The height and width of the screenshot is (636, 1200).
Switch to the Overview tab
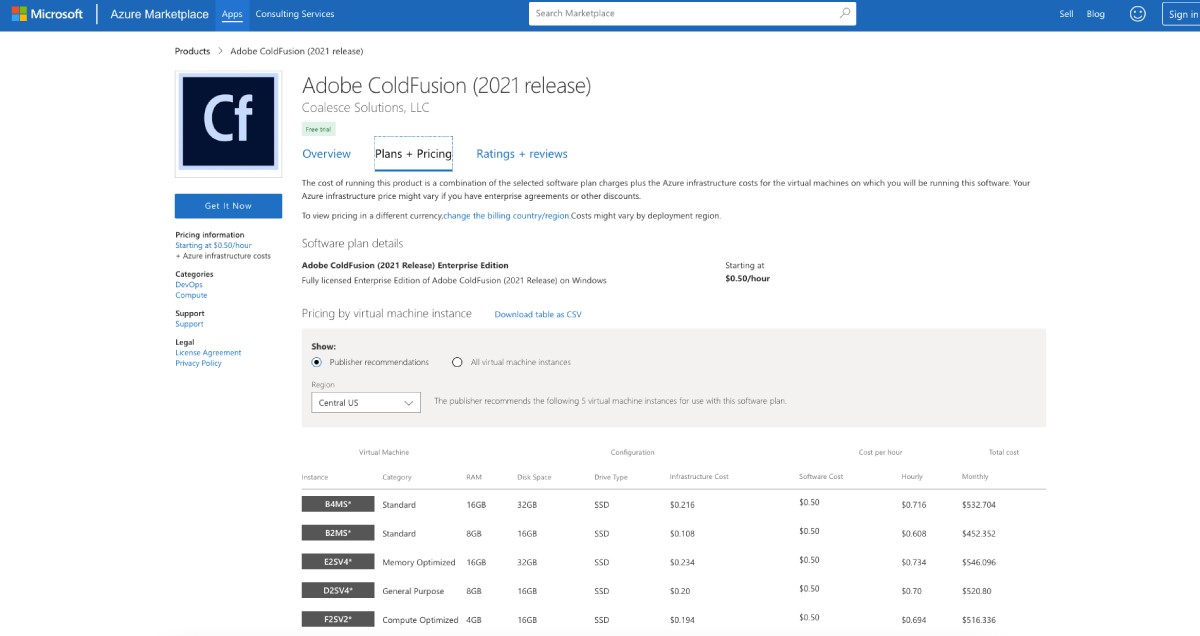326,153
